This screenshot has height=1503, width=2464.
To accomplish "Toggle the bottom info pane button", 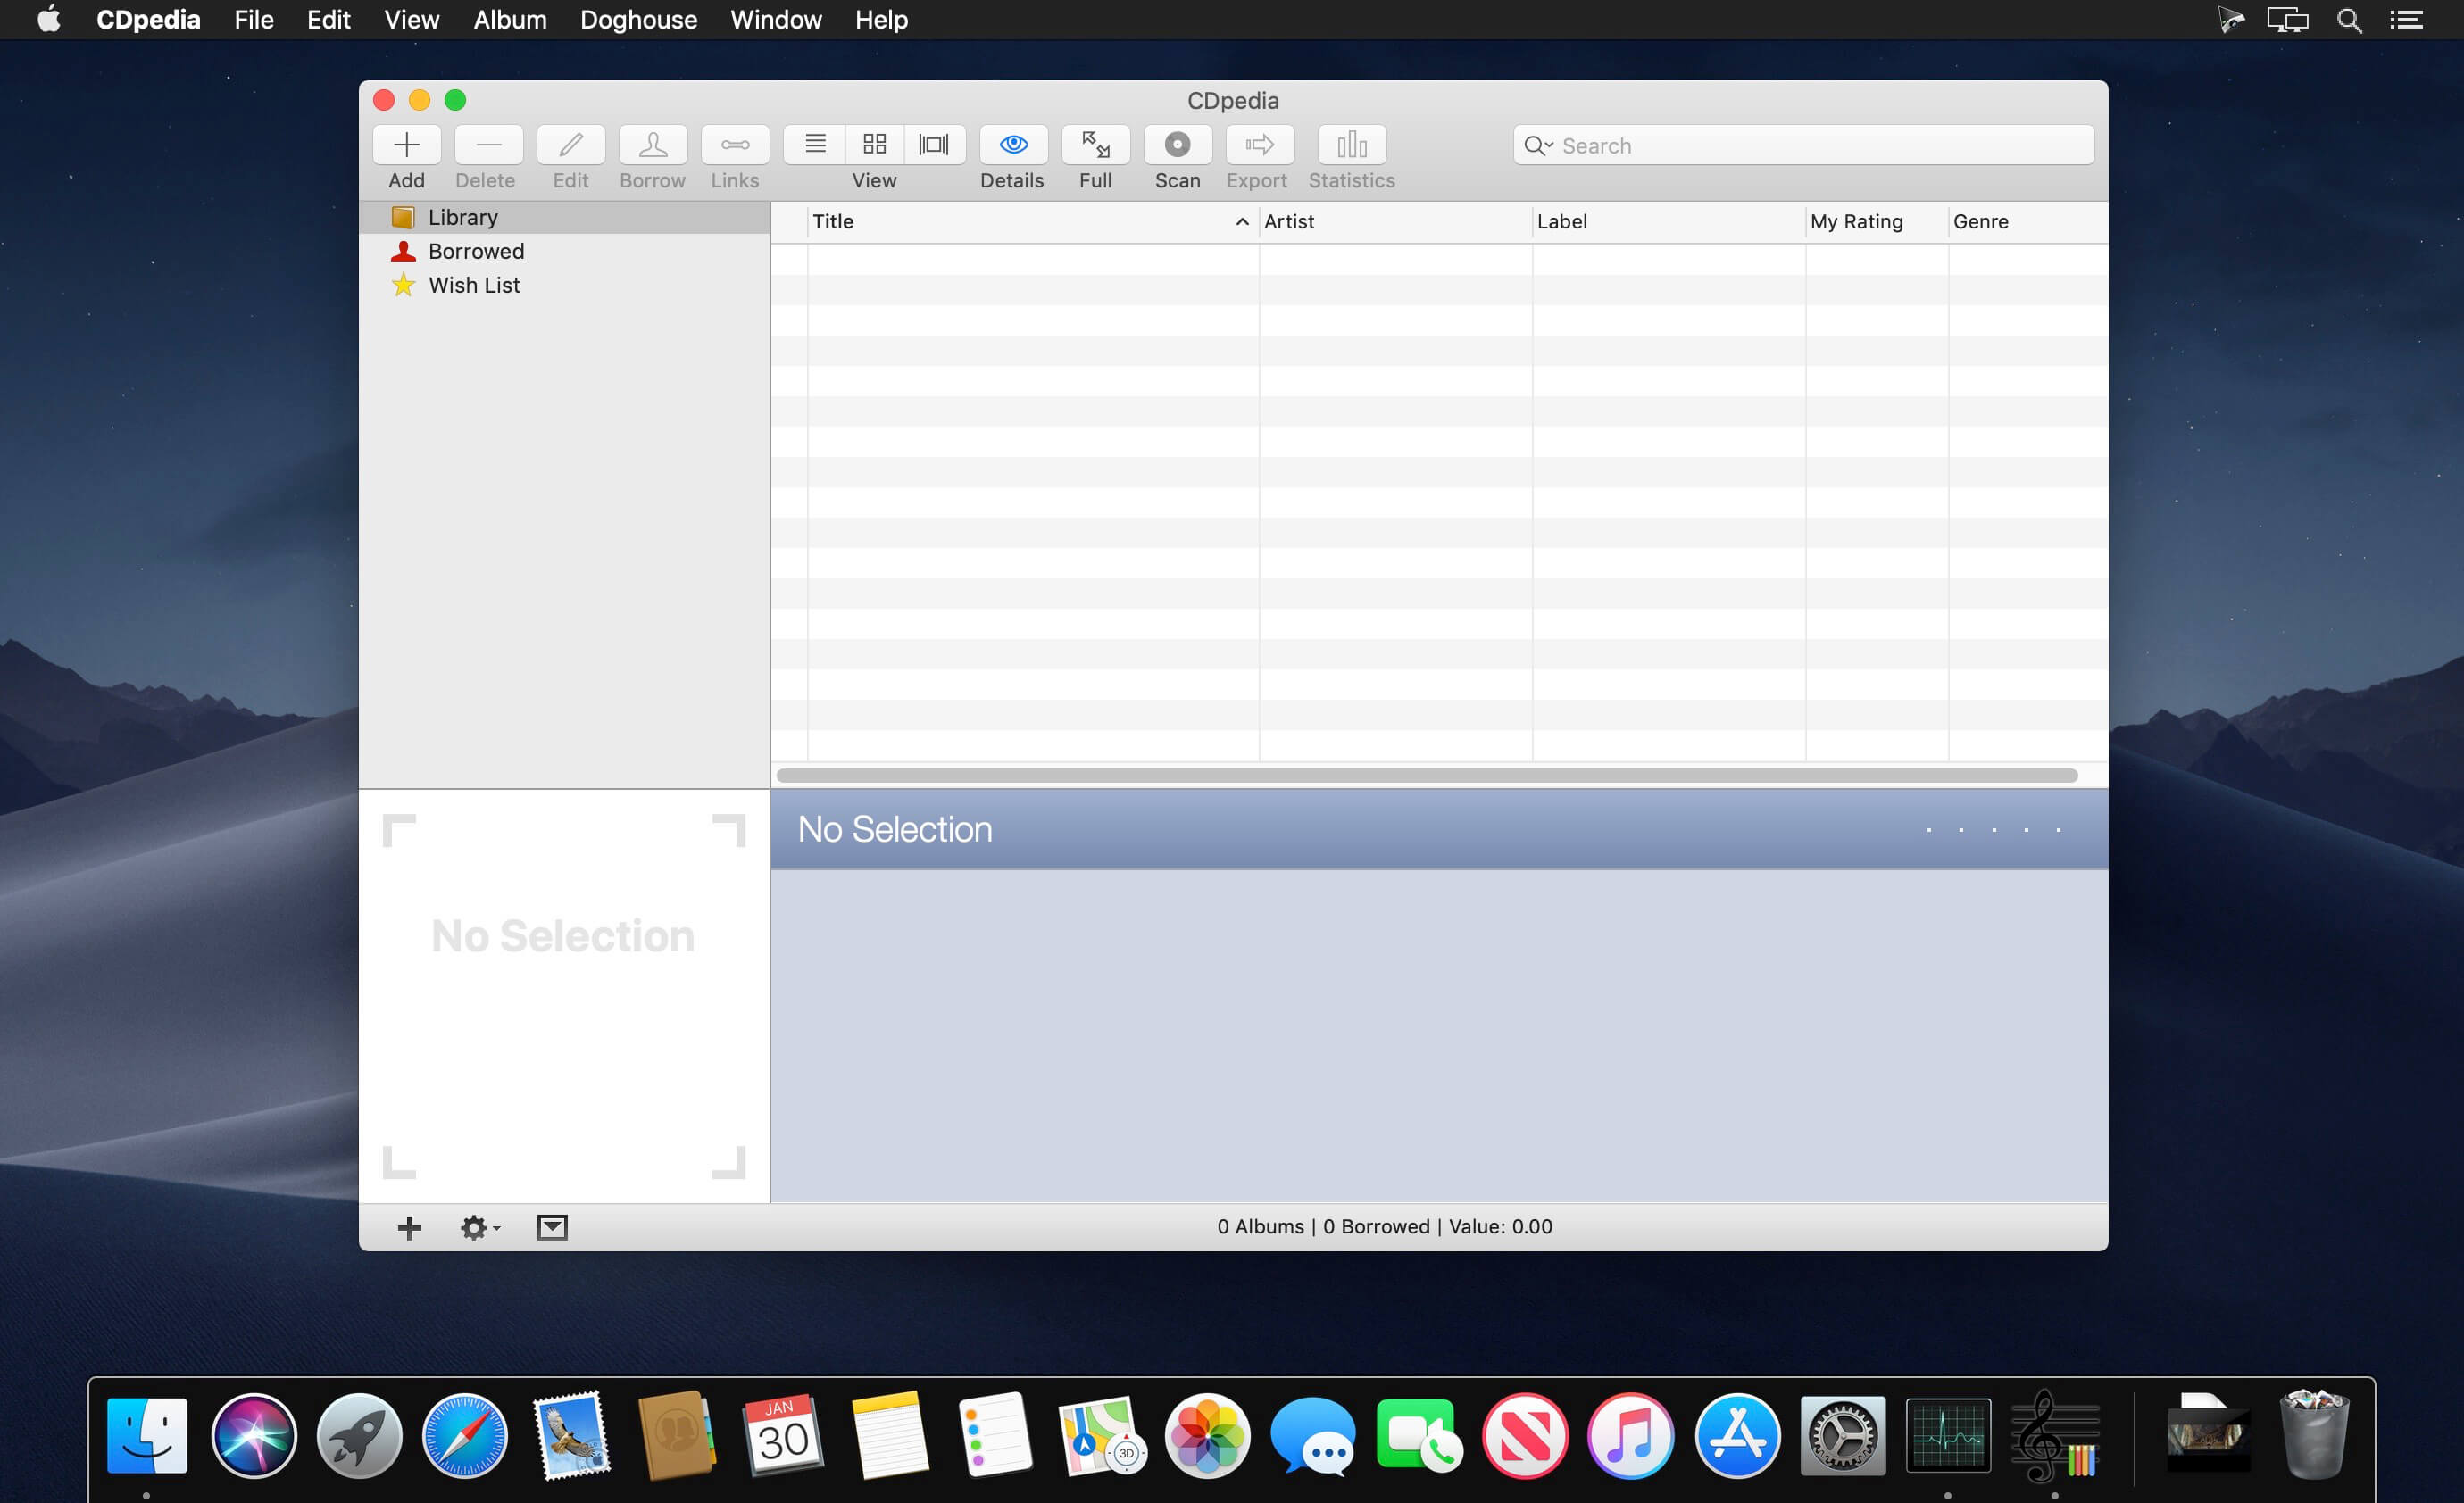I will click(552, 1227).
